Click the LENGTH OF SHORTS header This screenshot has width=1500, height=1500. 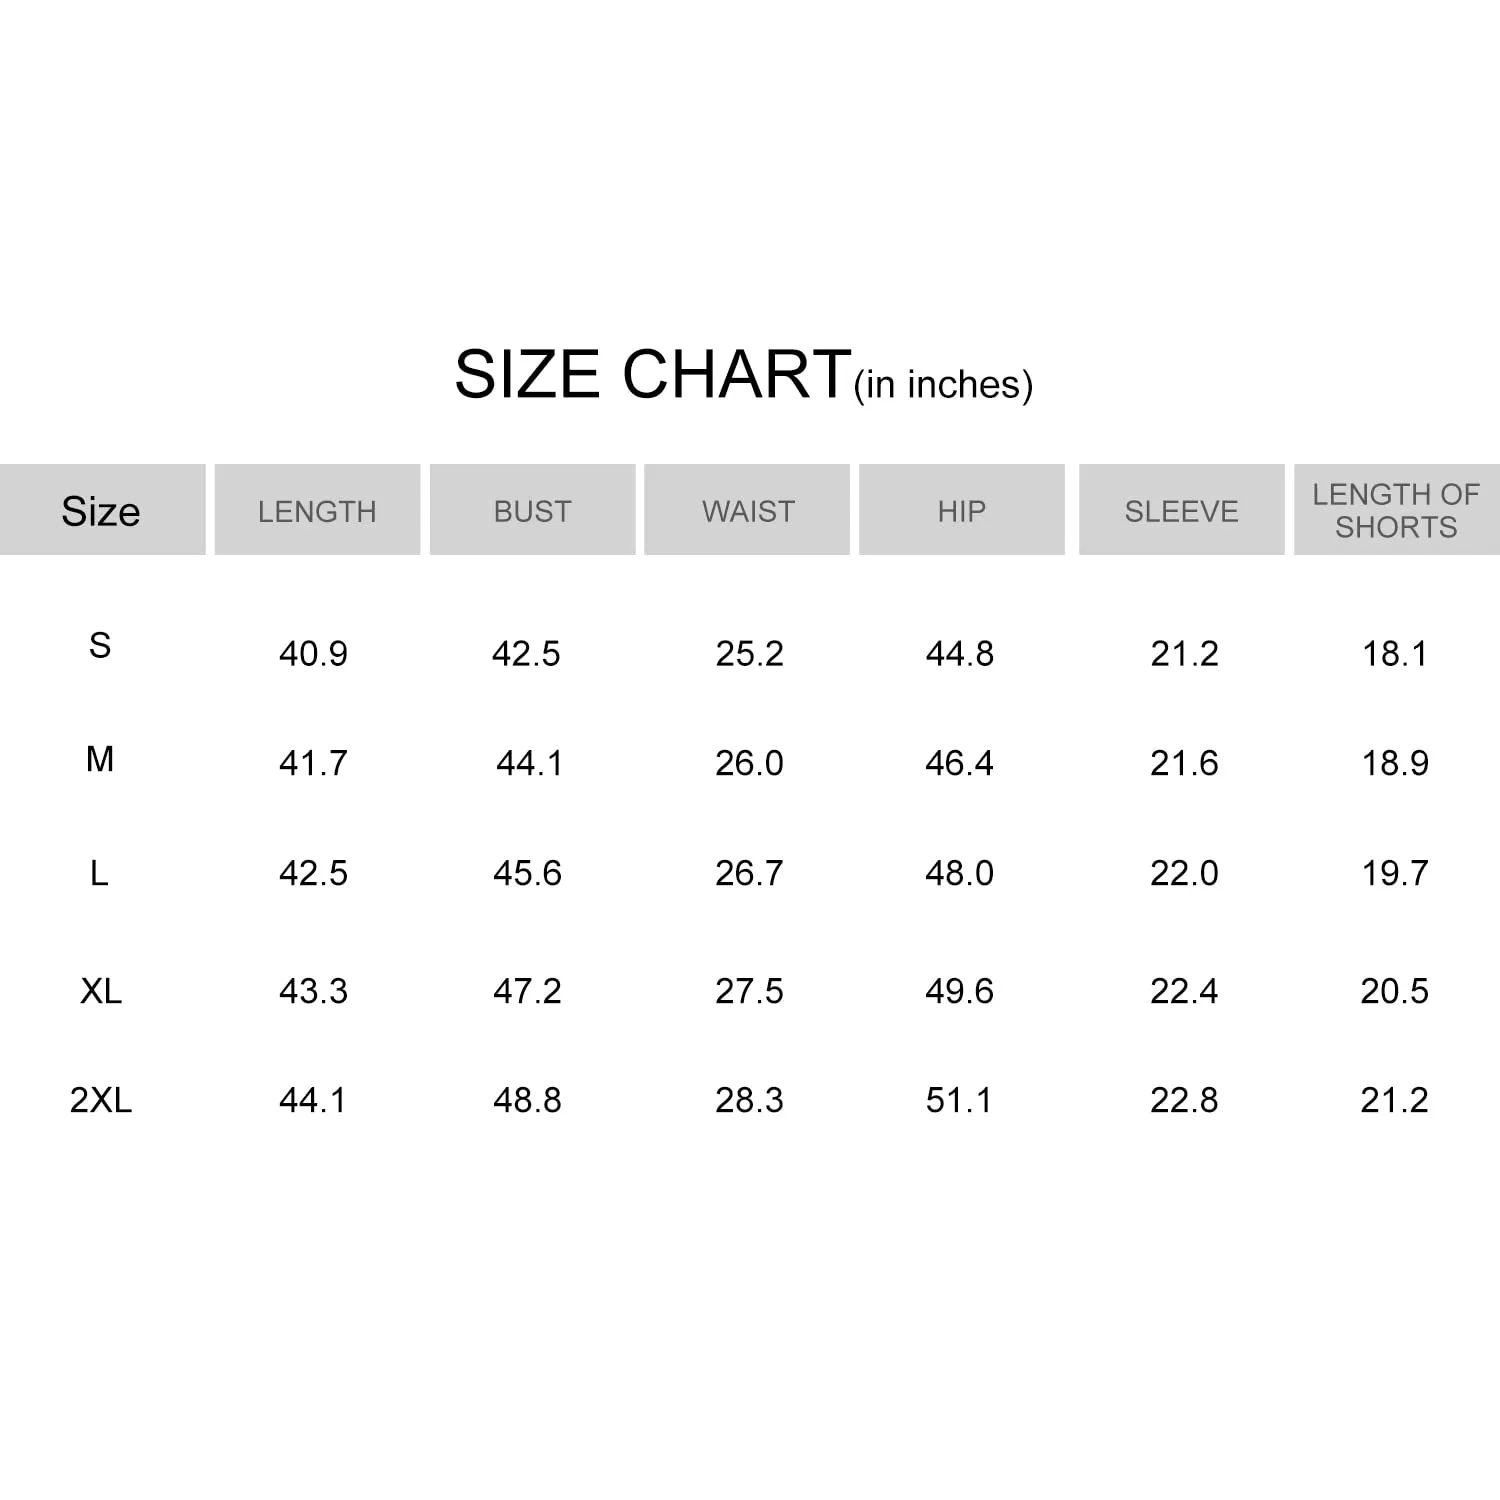pyautogui.click(x=1396, y=510)
